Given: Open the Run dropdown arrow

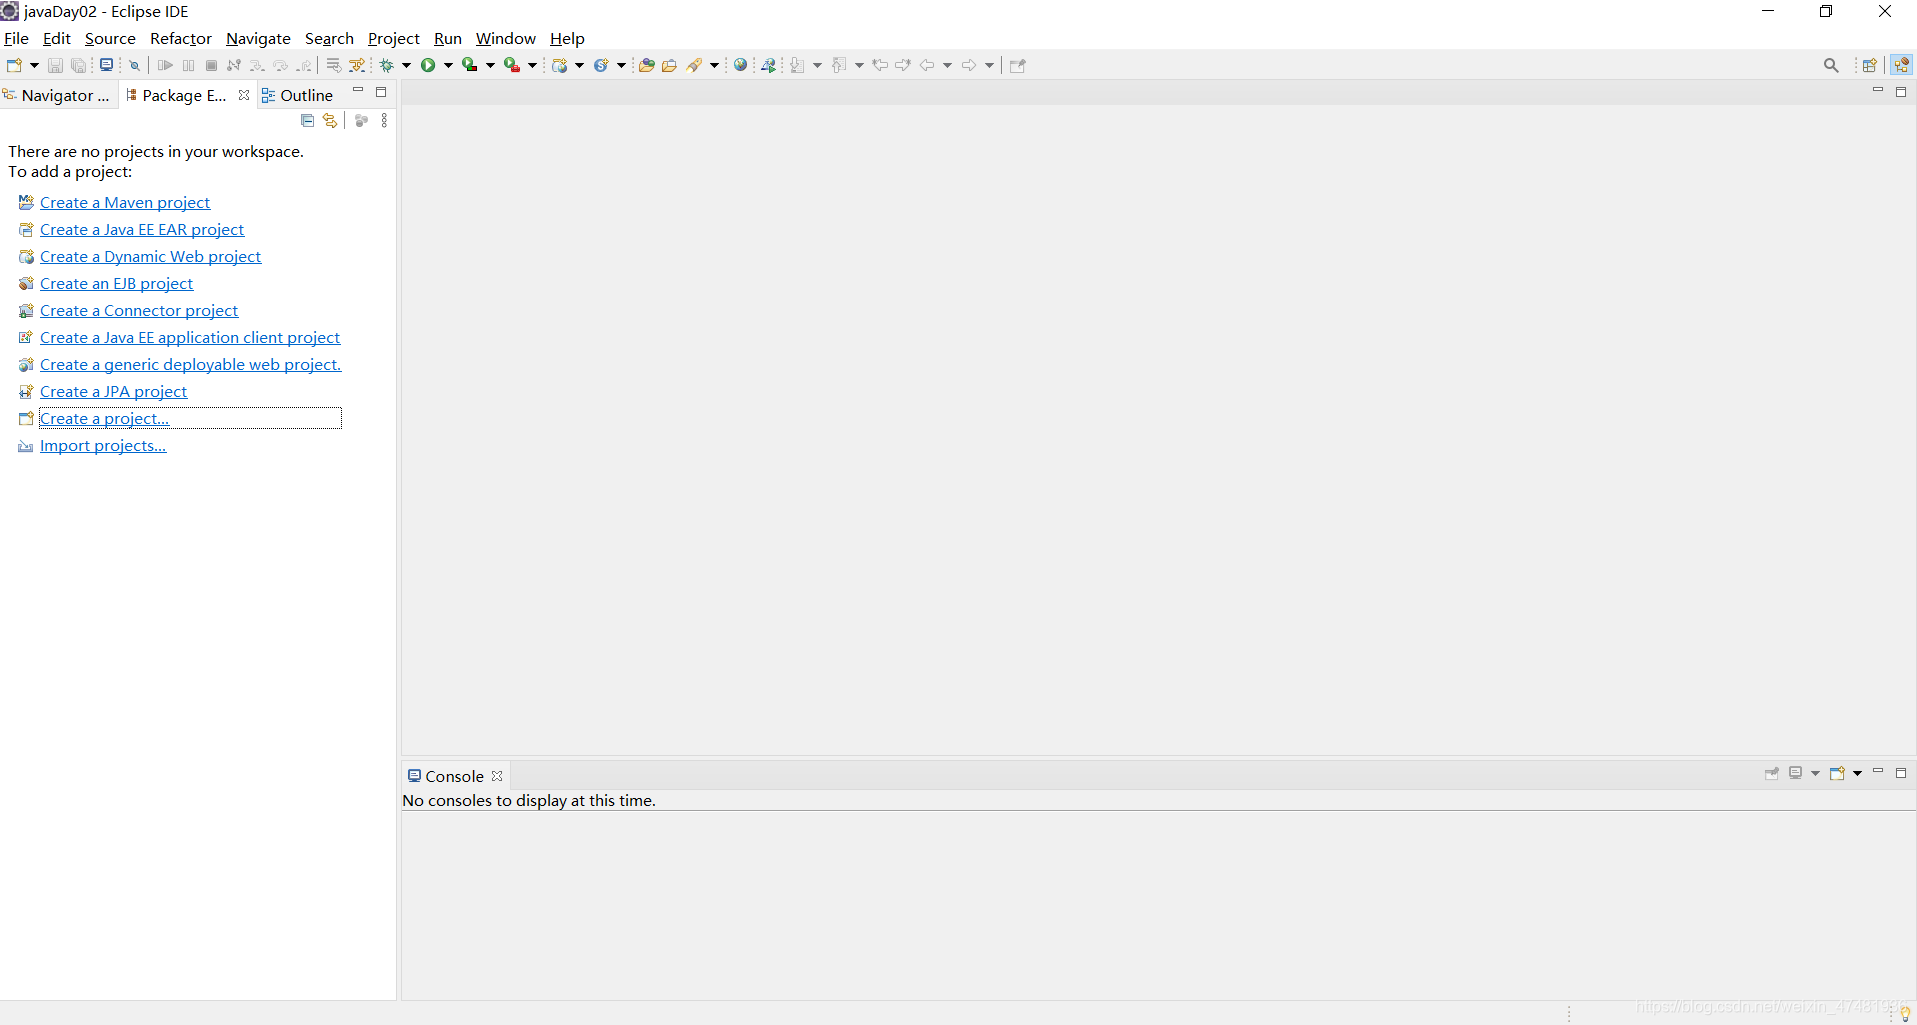Looking at the screenshot, I should pos(448,66).
